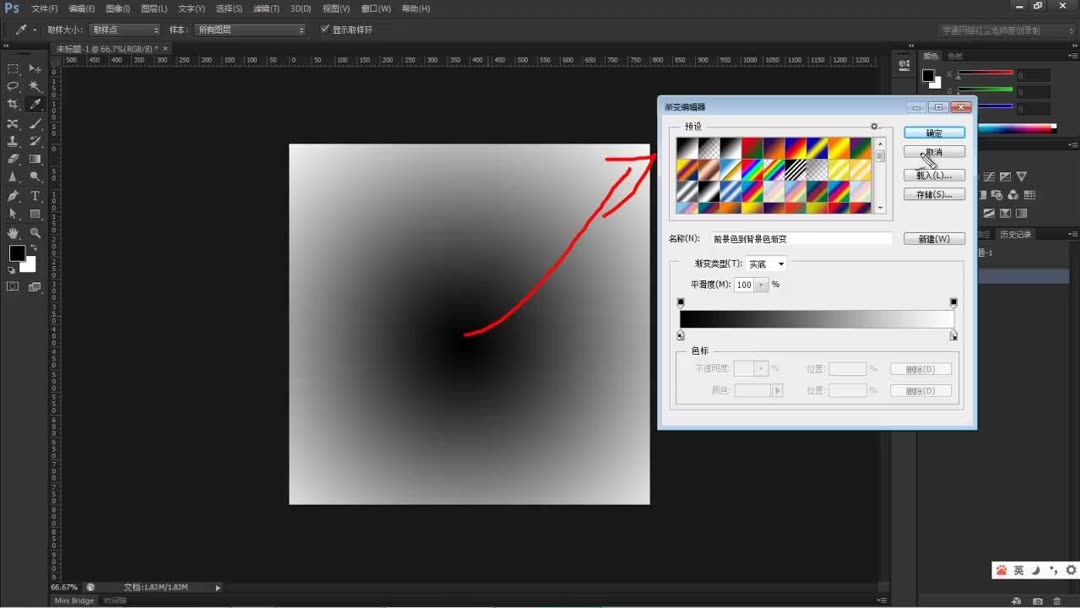Select the Move tool
The height and width of the screenshot is (608, 1080).
click(x=33, y=68)
